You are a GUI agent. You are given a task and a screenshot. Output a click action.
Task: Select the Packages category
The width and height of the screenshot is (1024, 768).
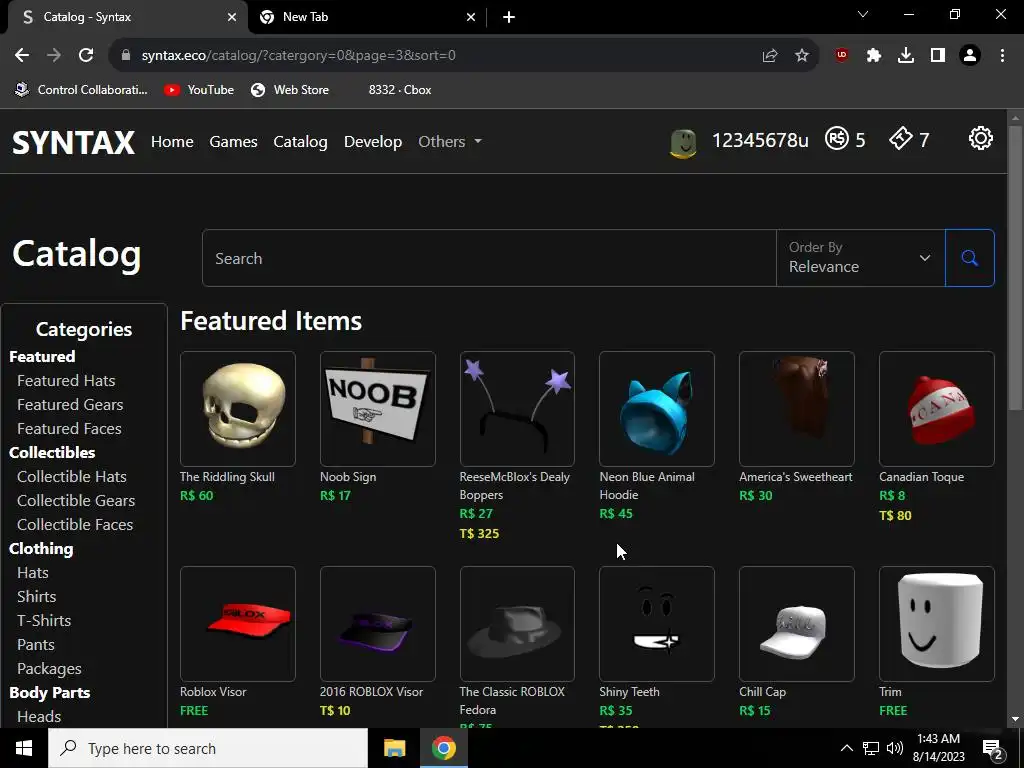coord(49,669)
